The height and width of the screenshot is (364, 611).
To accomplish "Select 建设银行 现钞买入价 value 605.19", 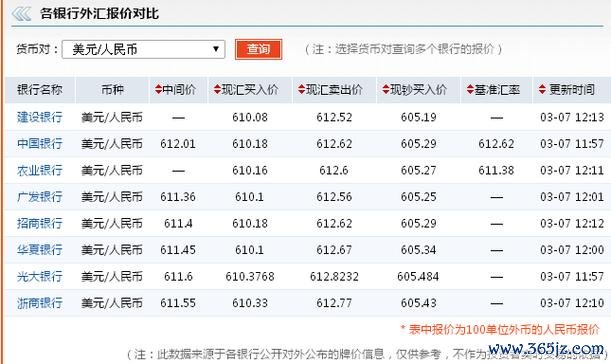I will click(x=419, y=117).
